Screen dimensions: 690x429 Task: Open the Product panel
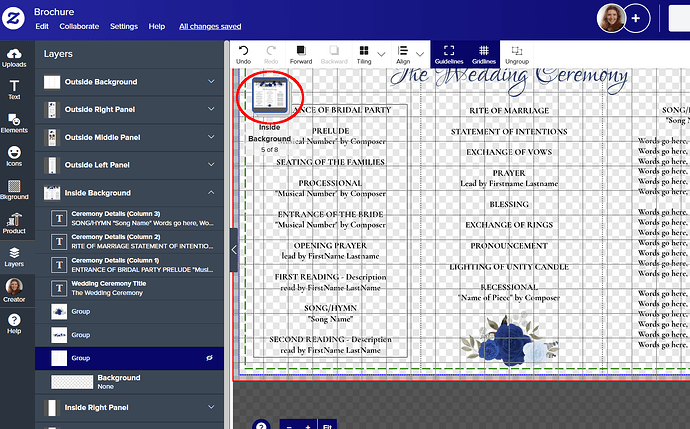click(14, 224)
